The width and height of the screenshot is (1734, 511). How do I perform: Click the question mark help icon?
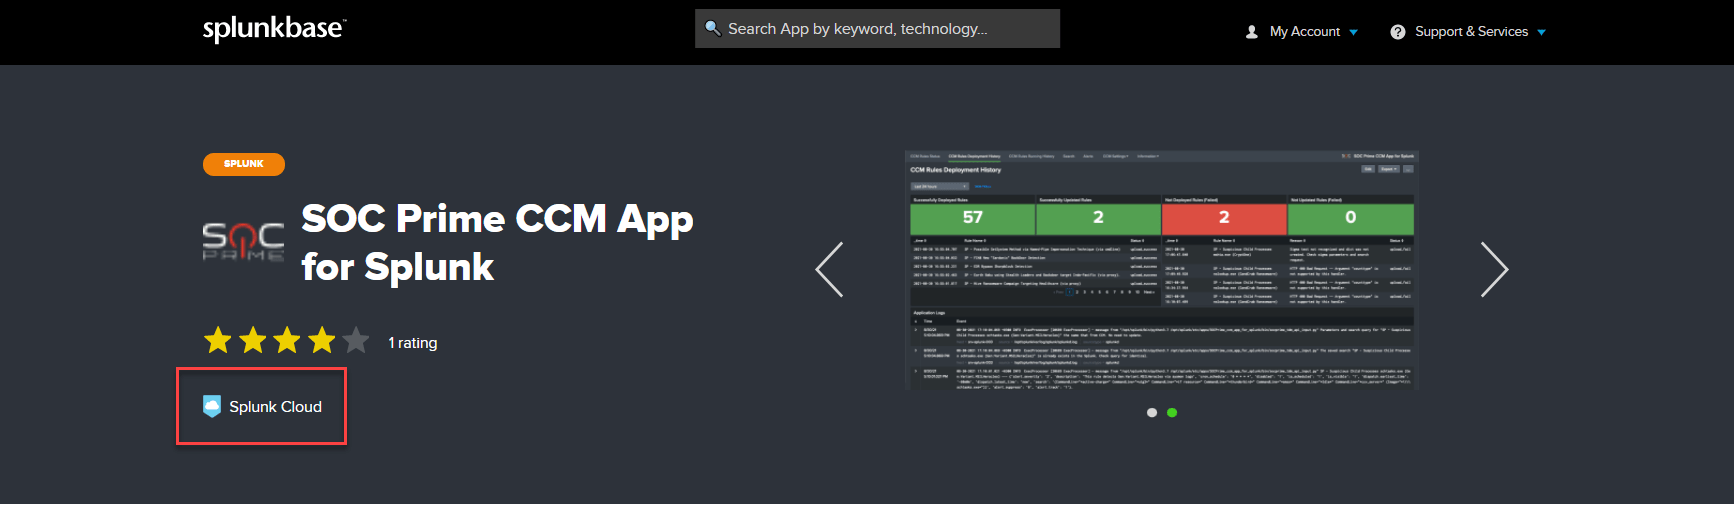pyautogui.click(x=1397, y=32)
